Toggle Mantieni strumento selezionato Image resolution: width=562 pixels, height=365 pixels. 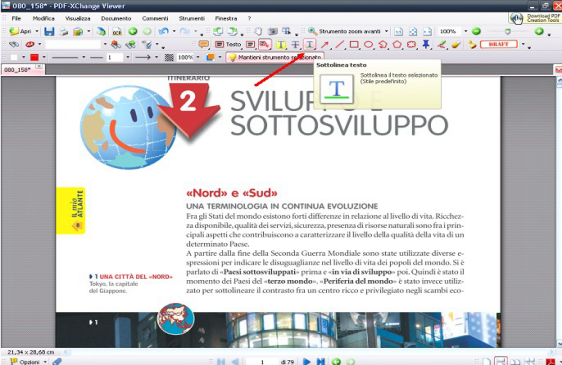(x=275, y=57)
